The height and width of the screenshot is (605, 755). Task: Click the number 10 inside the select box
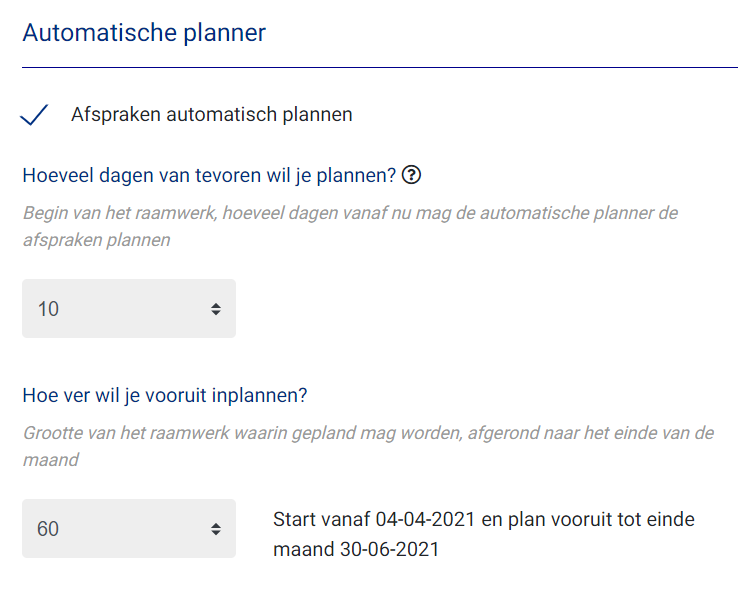pyautogui.click(x=48, y=309)
